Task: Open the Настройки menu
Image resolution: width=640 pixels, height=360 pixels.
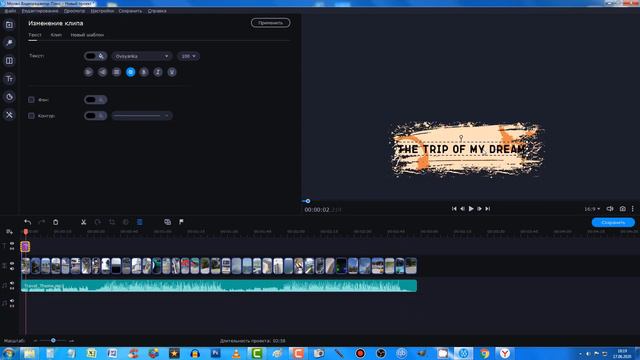Action: [102, 11]
